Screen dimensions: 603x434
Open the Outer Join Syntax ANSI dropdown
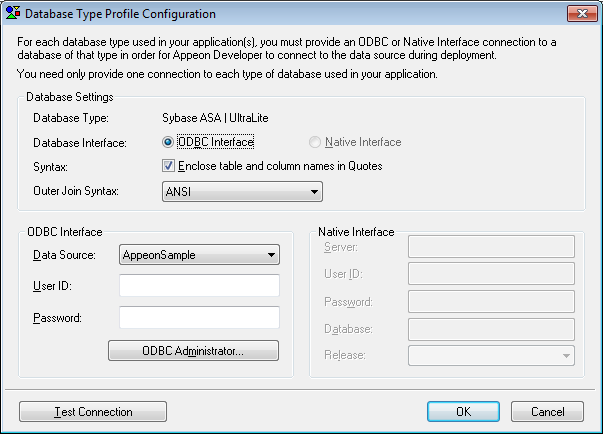click(x=242, y=191)
